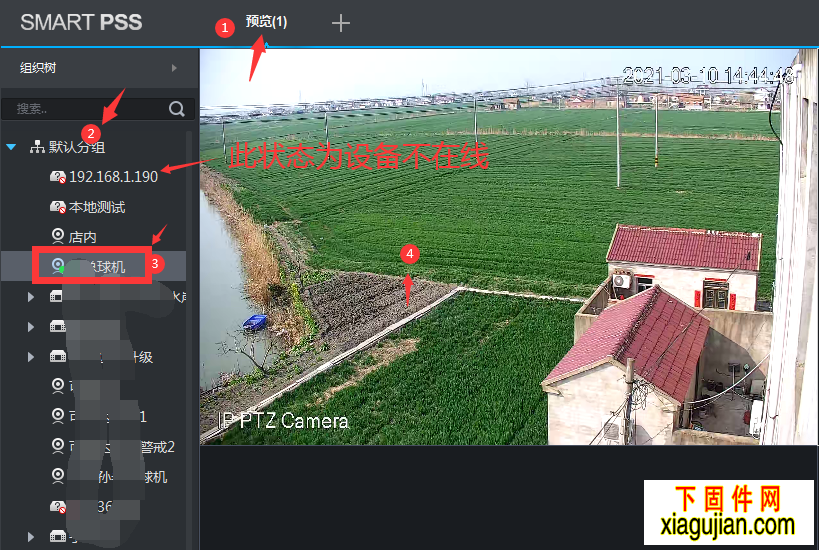This screenshot has width=819, height=550.
Task: Click the offline camera icon beside 本地测试
Action: point(57,207)
